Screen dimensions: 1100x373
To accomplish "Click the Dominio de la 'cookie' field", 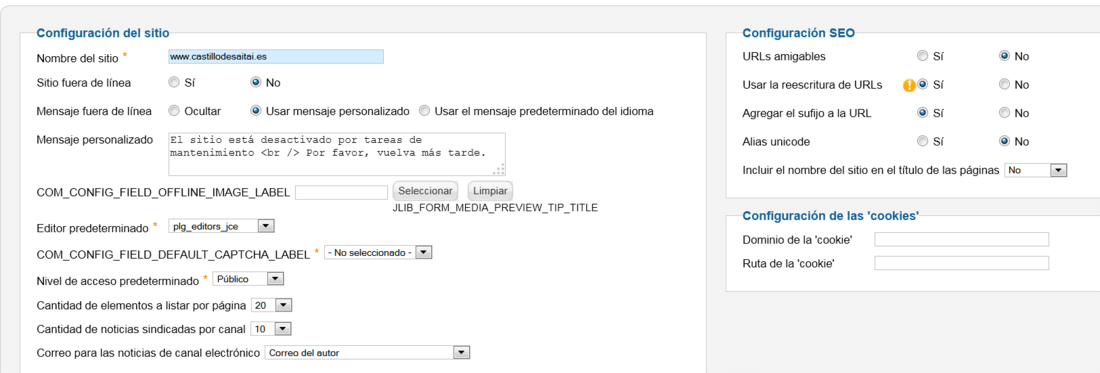I will tap(961, 240).
